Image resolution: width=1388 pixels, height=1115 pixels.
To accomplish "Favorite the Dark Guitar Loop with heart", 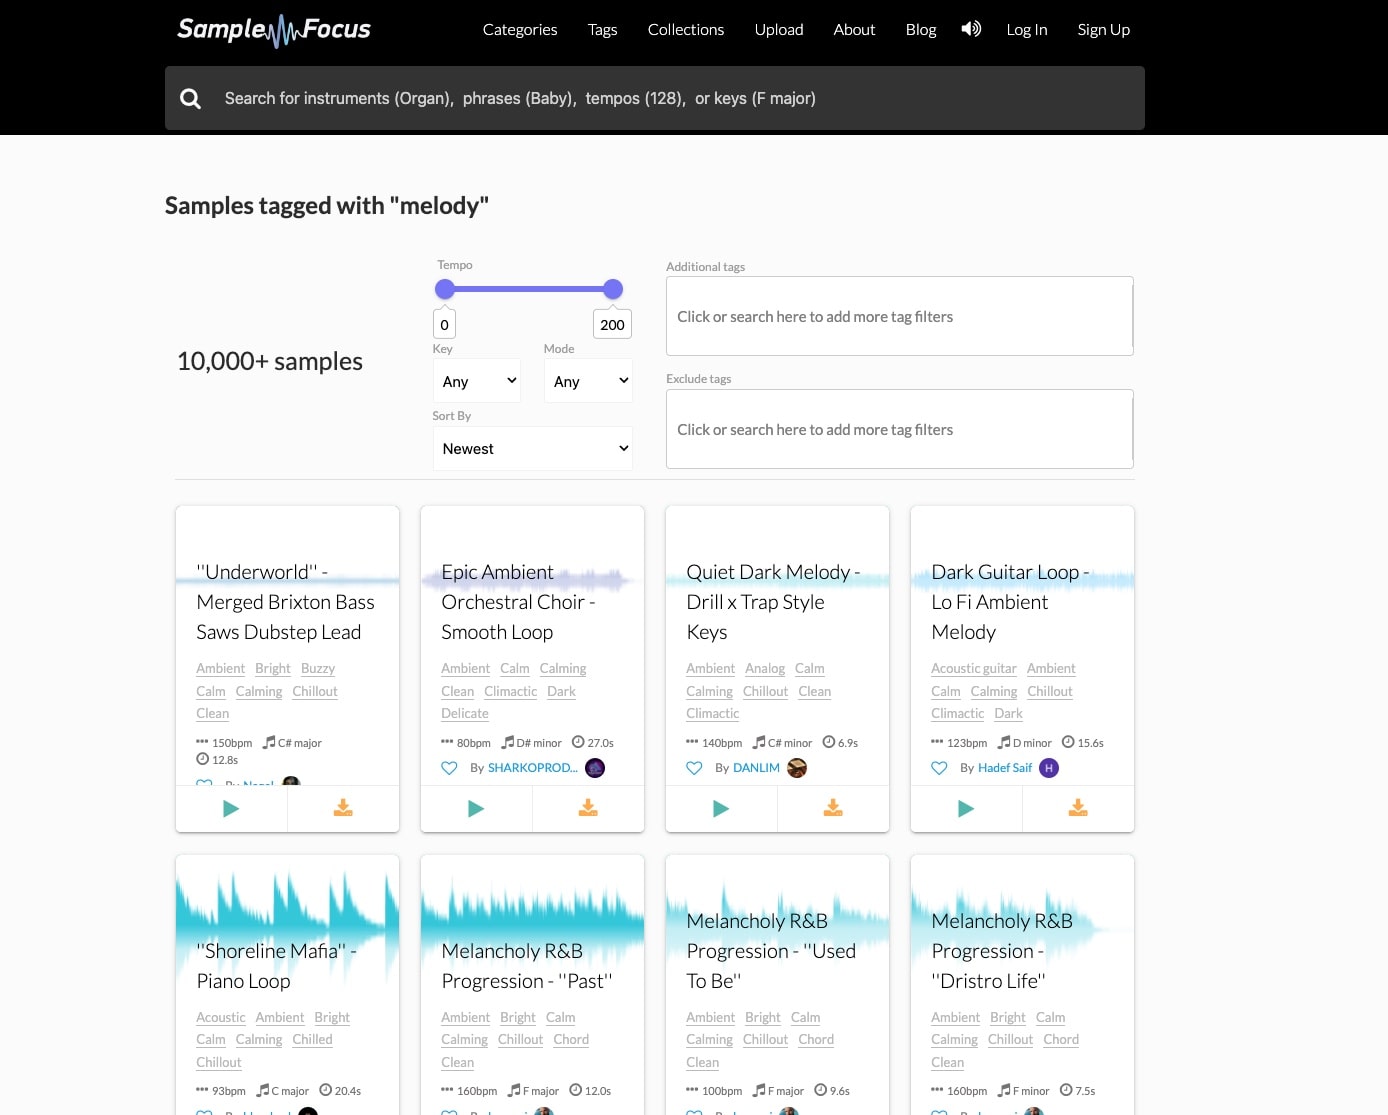I will (939, 768).
